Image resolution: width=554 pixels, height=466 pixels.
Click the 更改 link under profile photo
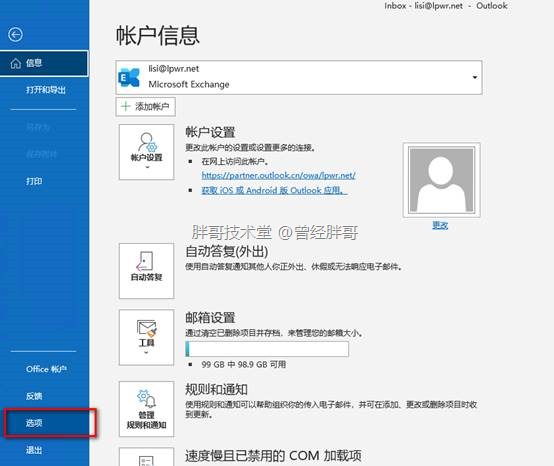[x=440, y=225]
